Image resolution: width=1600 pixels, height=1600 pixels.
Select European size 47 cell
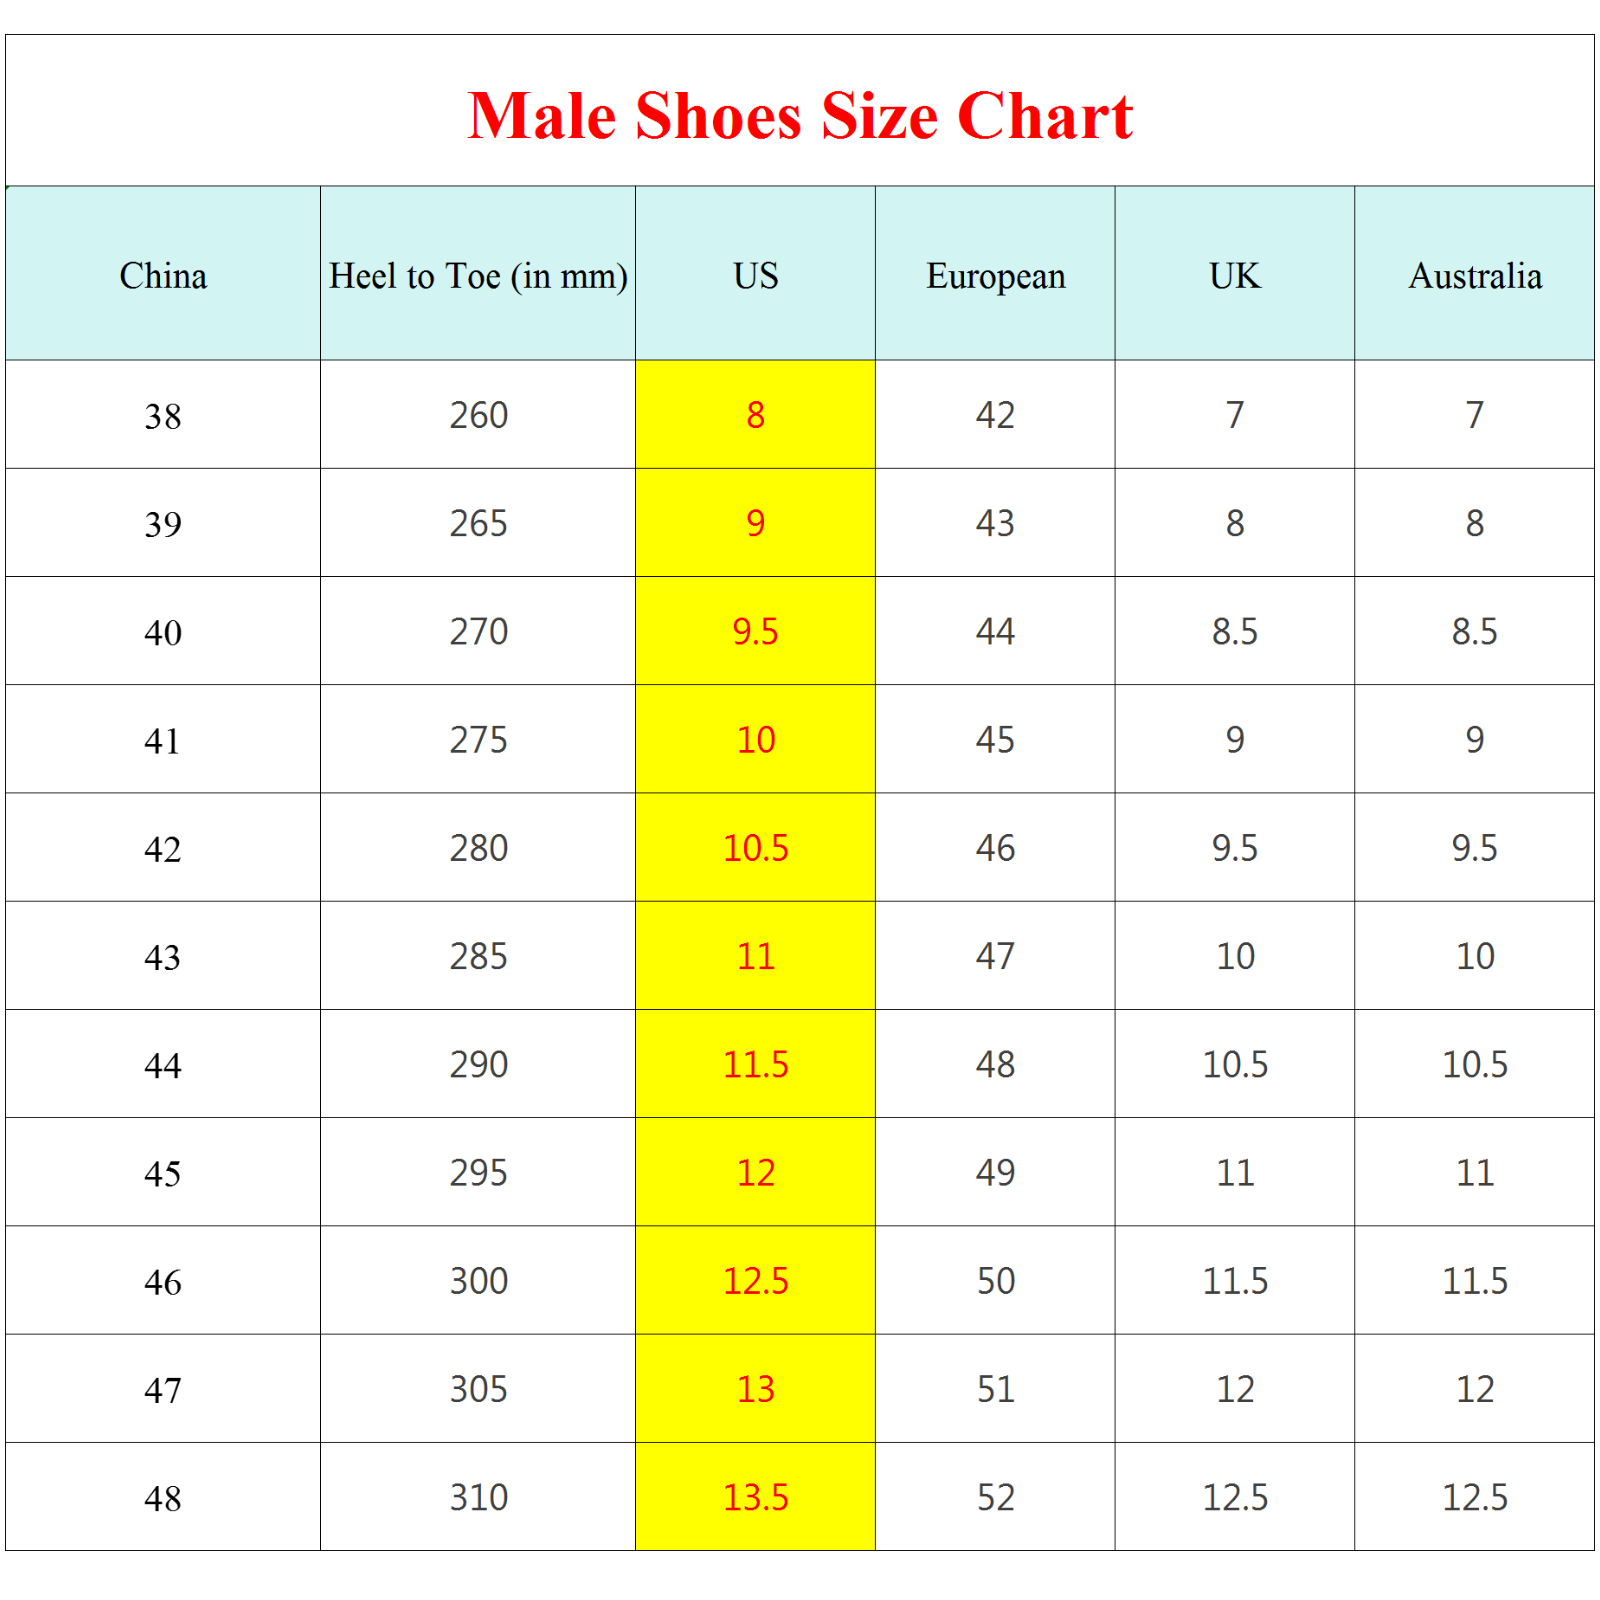(995, 956)
